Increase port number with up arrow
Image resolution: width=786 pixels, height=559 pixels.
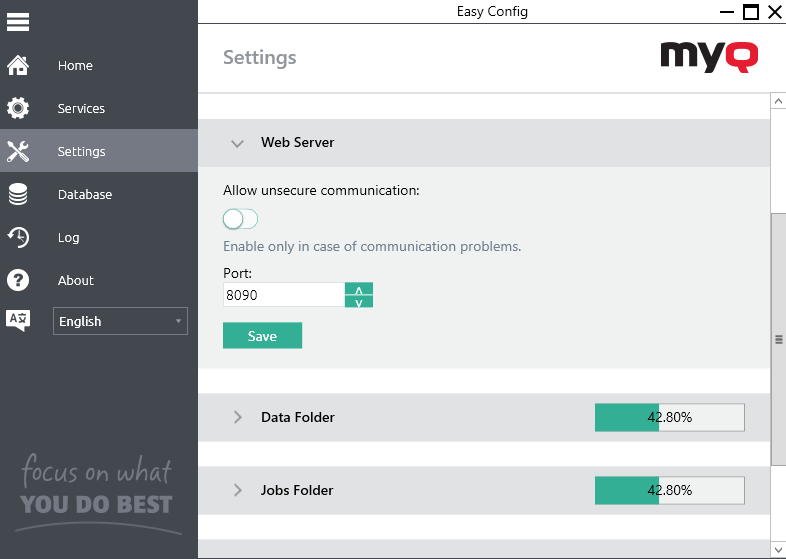pos(359,289)
